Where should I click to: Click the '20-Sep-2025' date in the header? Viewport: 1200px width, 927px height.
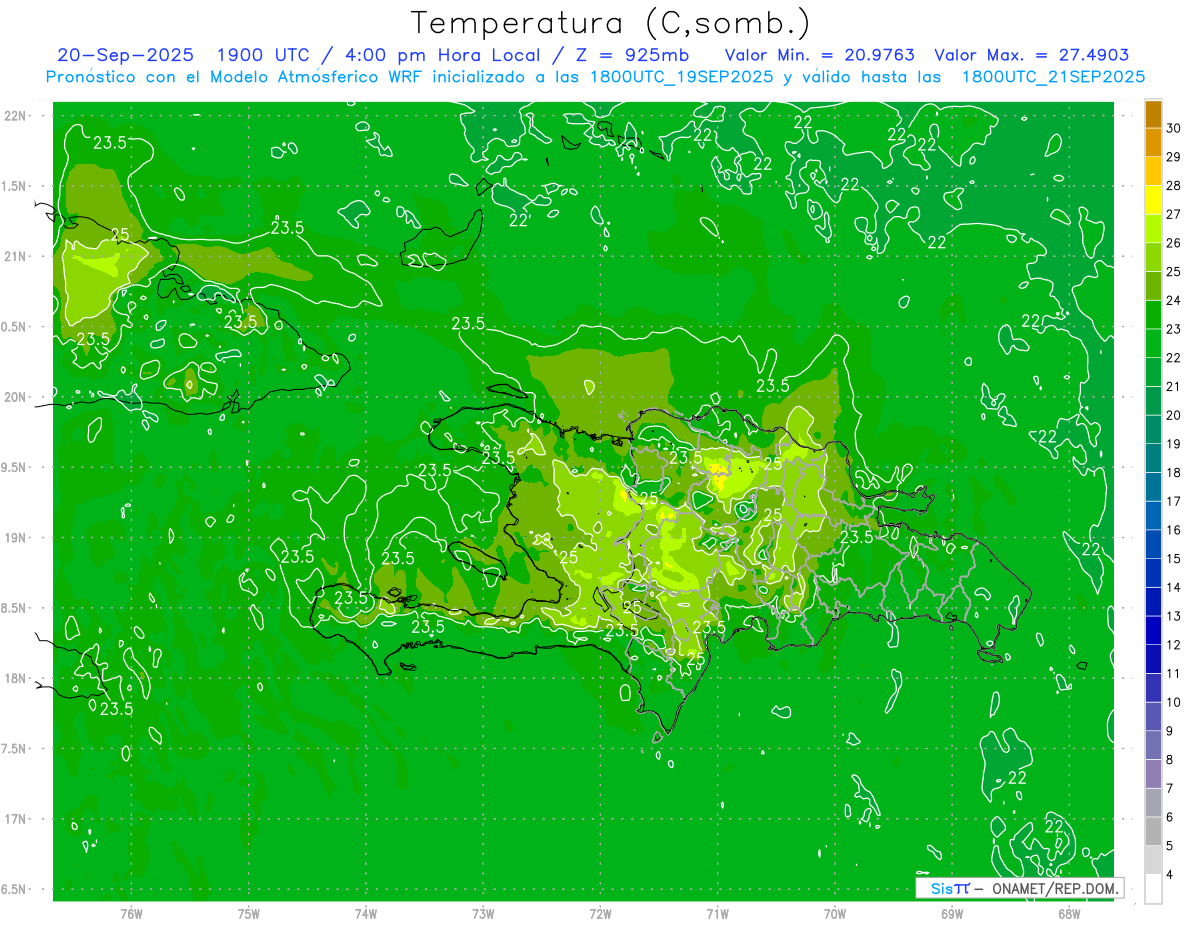pyautogui.click(x=125, y=55)
